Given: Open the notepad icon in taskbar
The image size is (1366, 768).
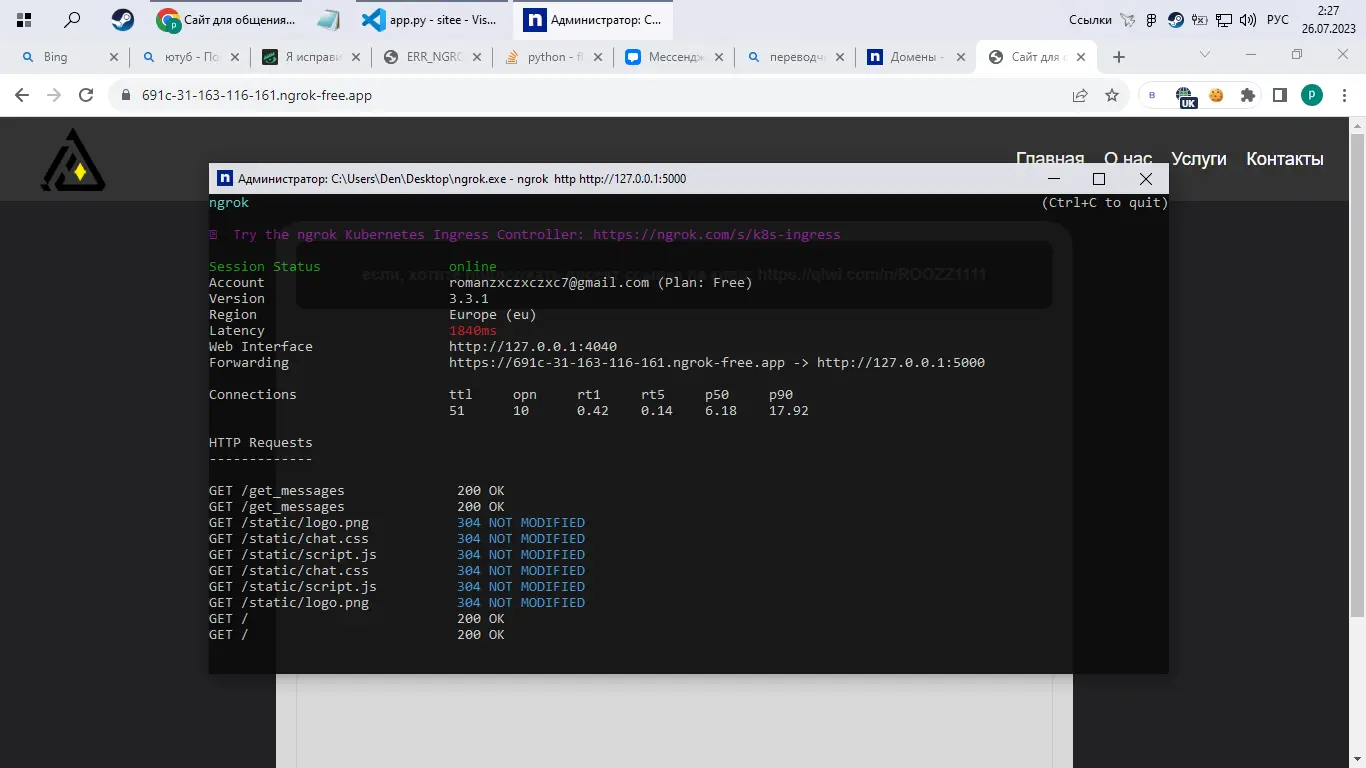Looking at the screenshot, I should (328, 19).
